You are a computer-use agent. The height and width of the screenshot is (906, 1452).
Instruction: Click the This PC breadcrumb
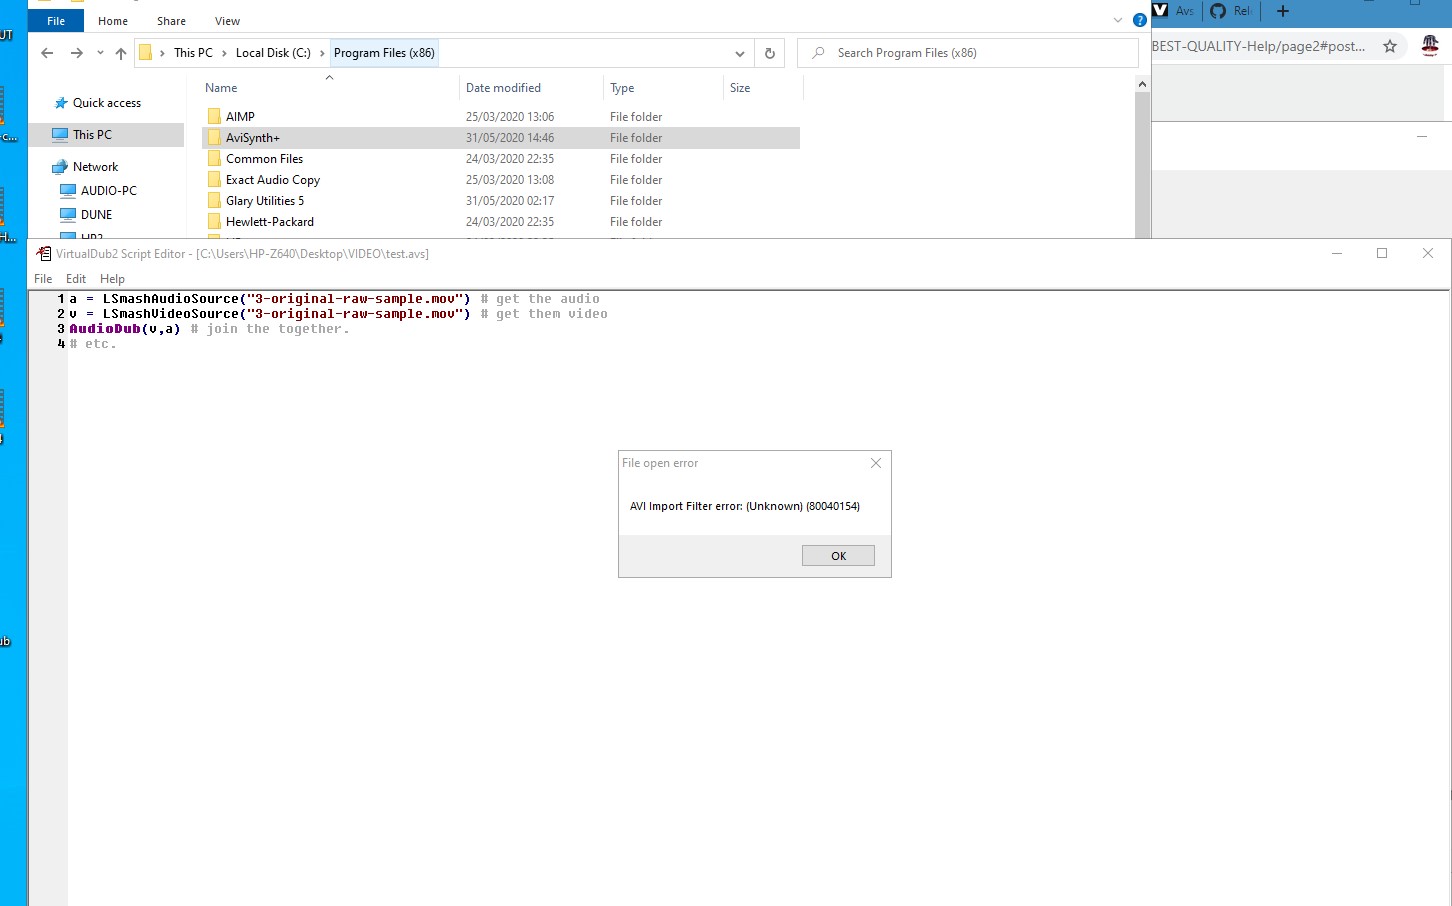click(193, 53)
